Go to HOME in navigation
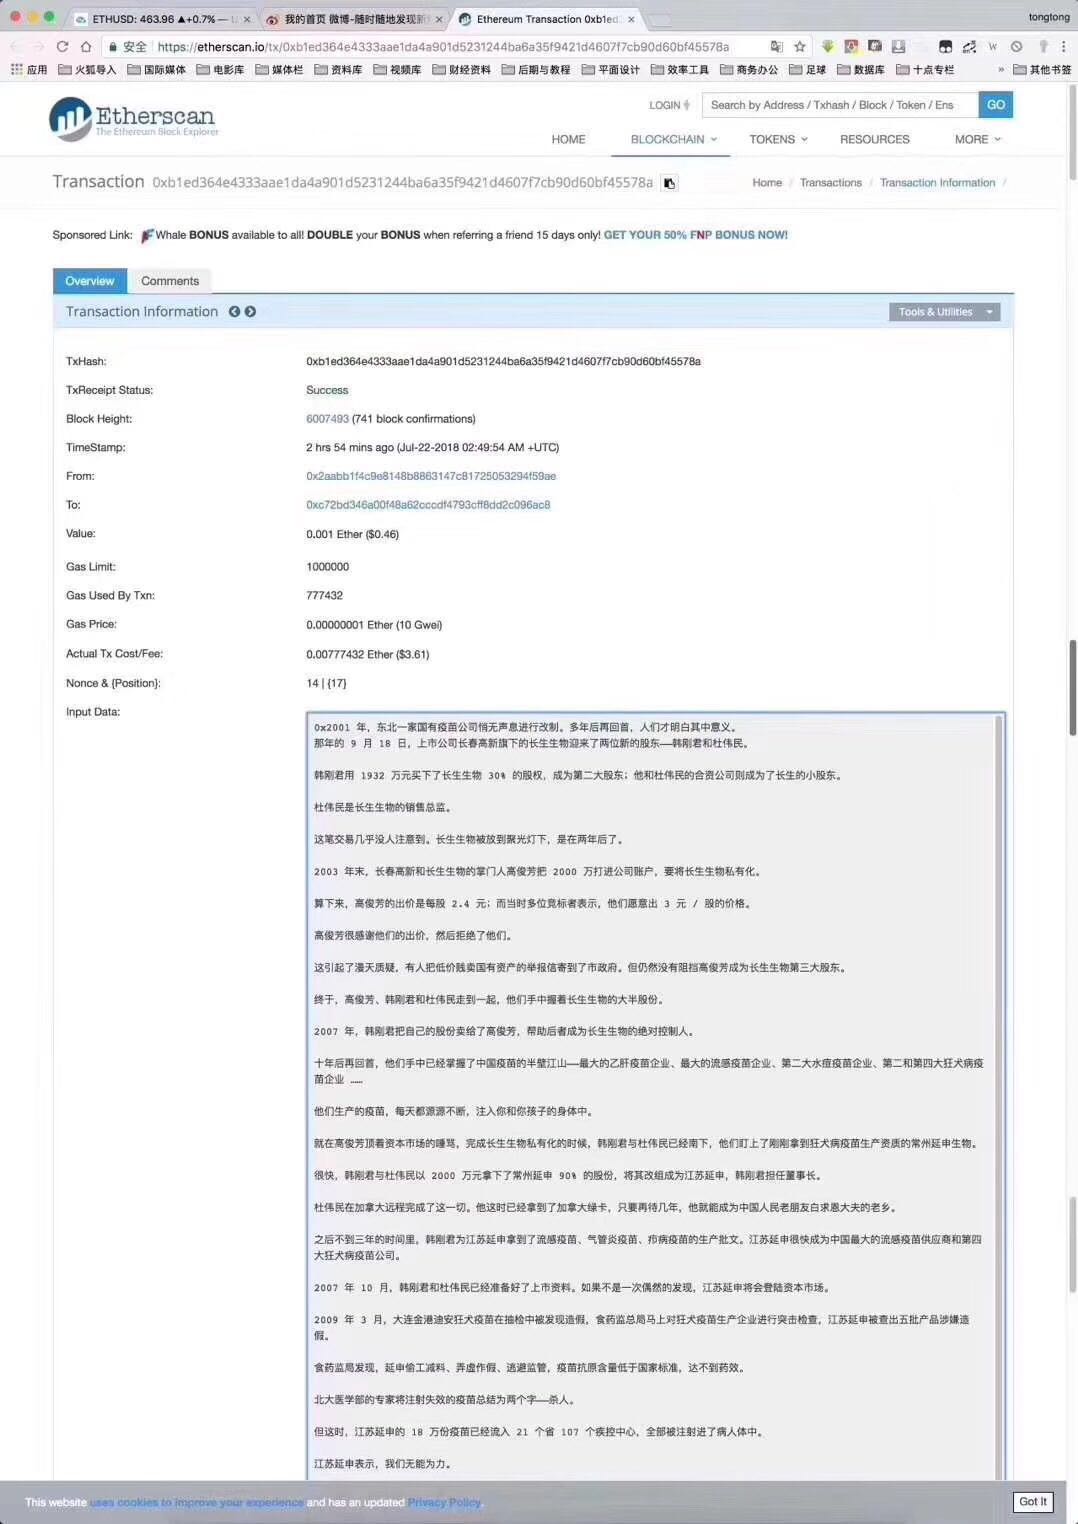This screenshot has height=1524, width=1078. tap(568, 140)
